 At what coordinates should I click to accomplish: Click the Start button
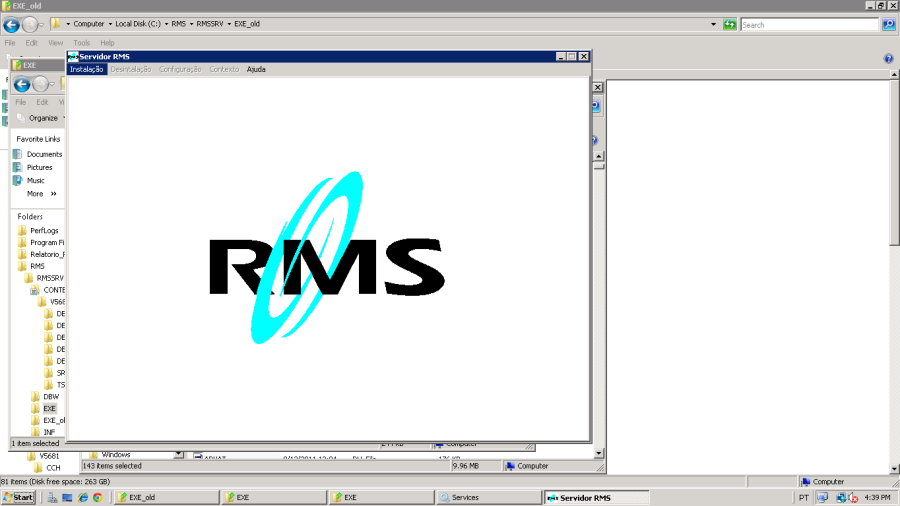coord(18,497)
